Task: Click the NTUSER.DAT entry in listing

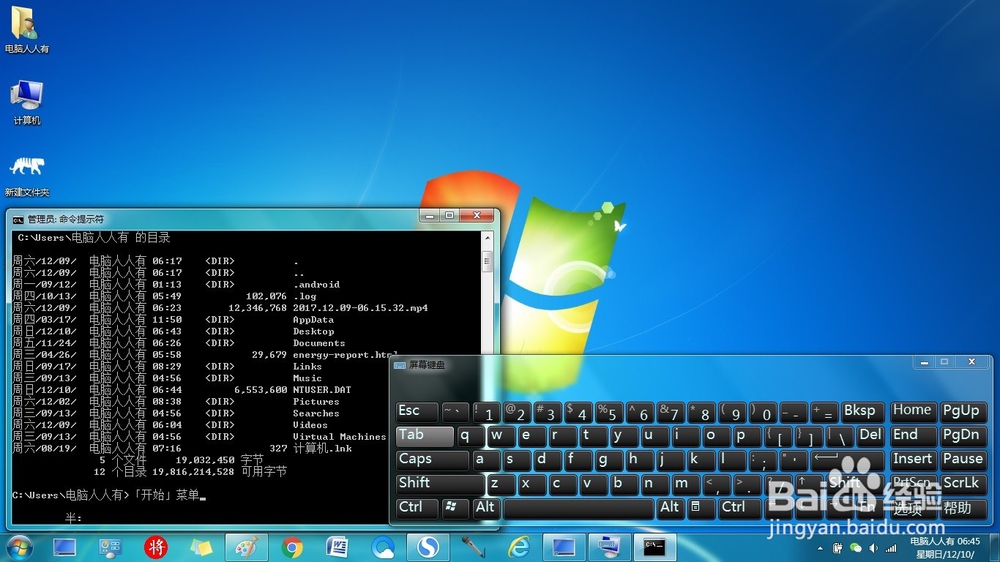Action: (x=321, y=390)
